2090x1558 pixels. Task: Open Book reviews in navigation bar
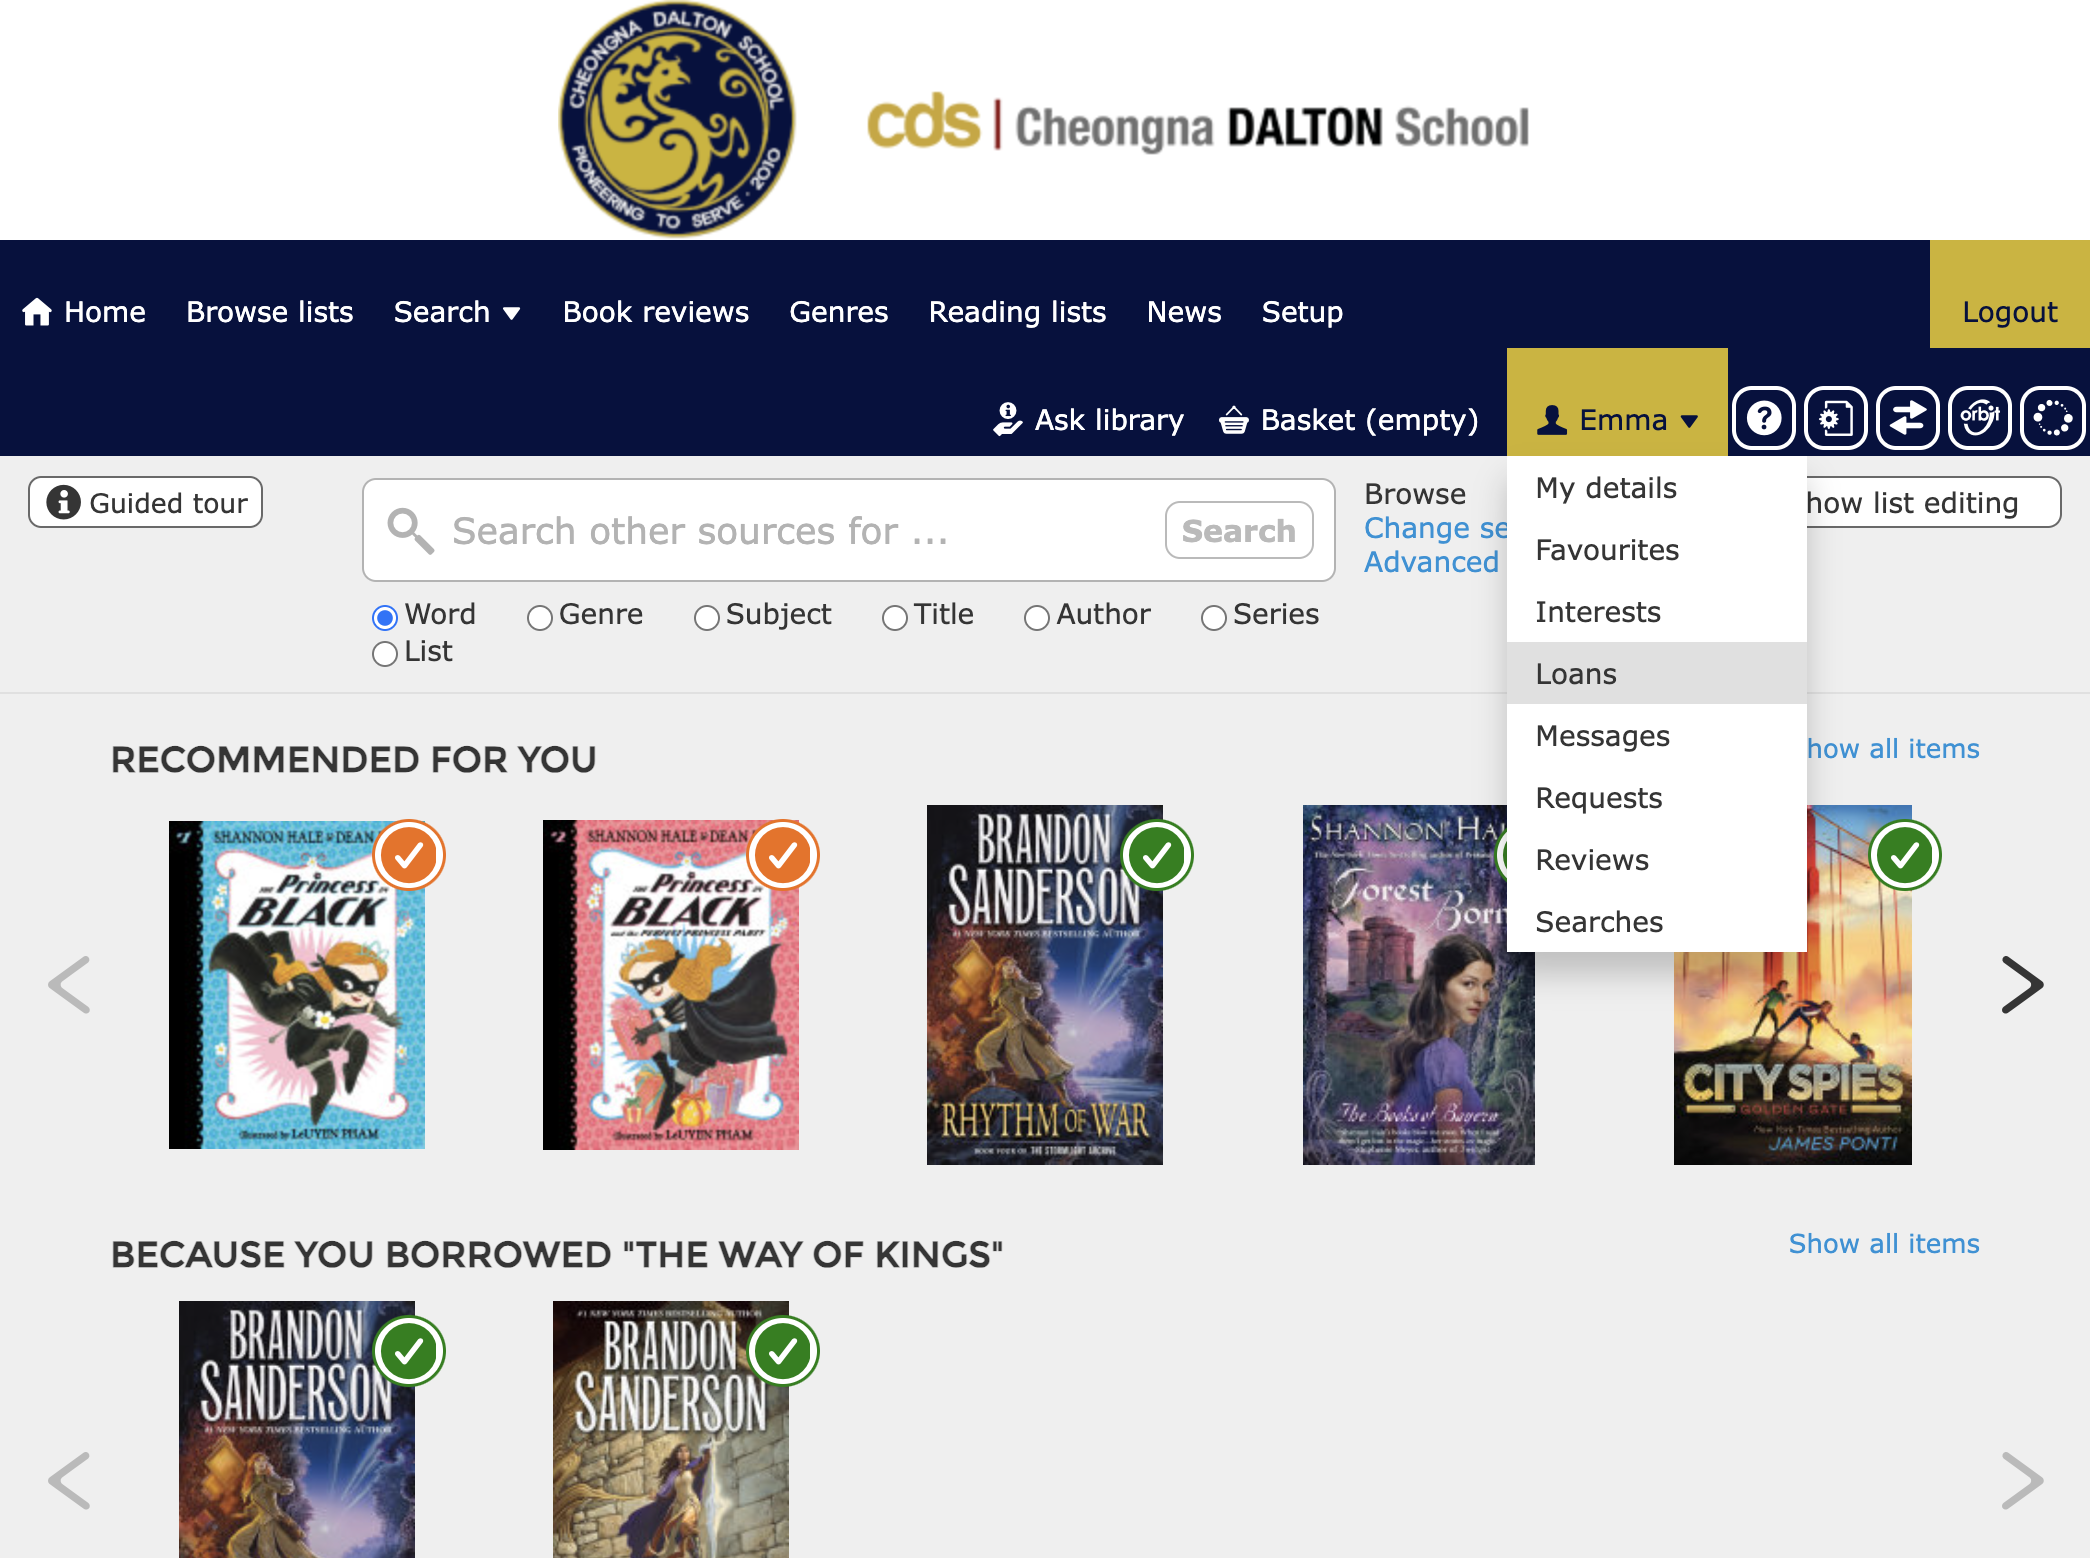(655, 312)
